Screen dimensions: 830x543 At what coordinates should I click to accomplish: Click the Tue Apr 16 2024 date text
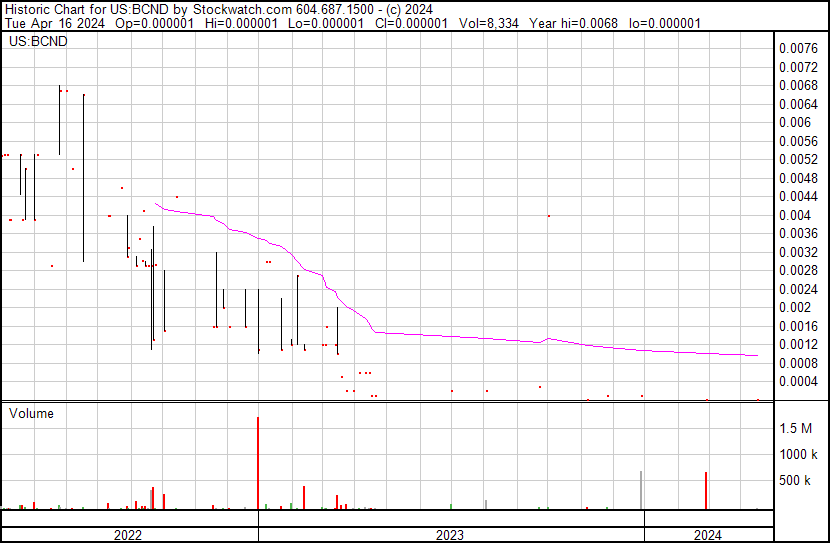[x=55, y=23]
